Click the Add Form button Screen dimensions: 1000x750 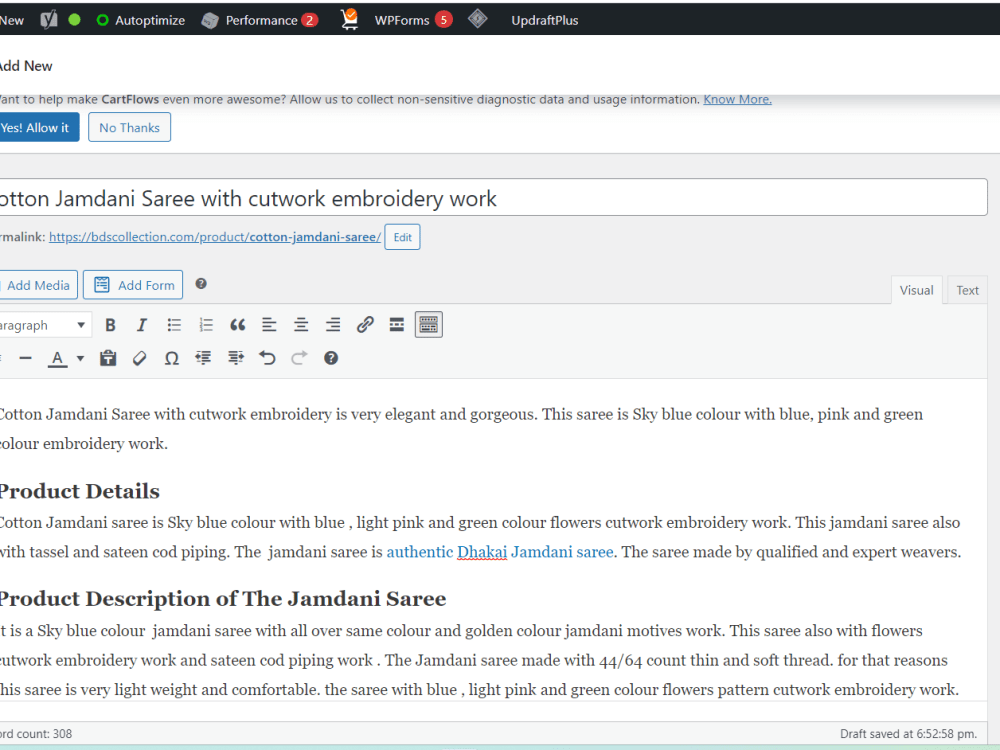pyautogui.click(x=133, y=285)
